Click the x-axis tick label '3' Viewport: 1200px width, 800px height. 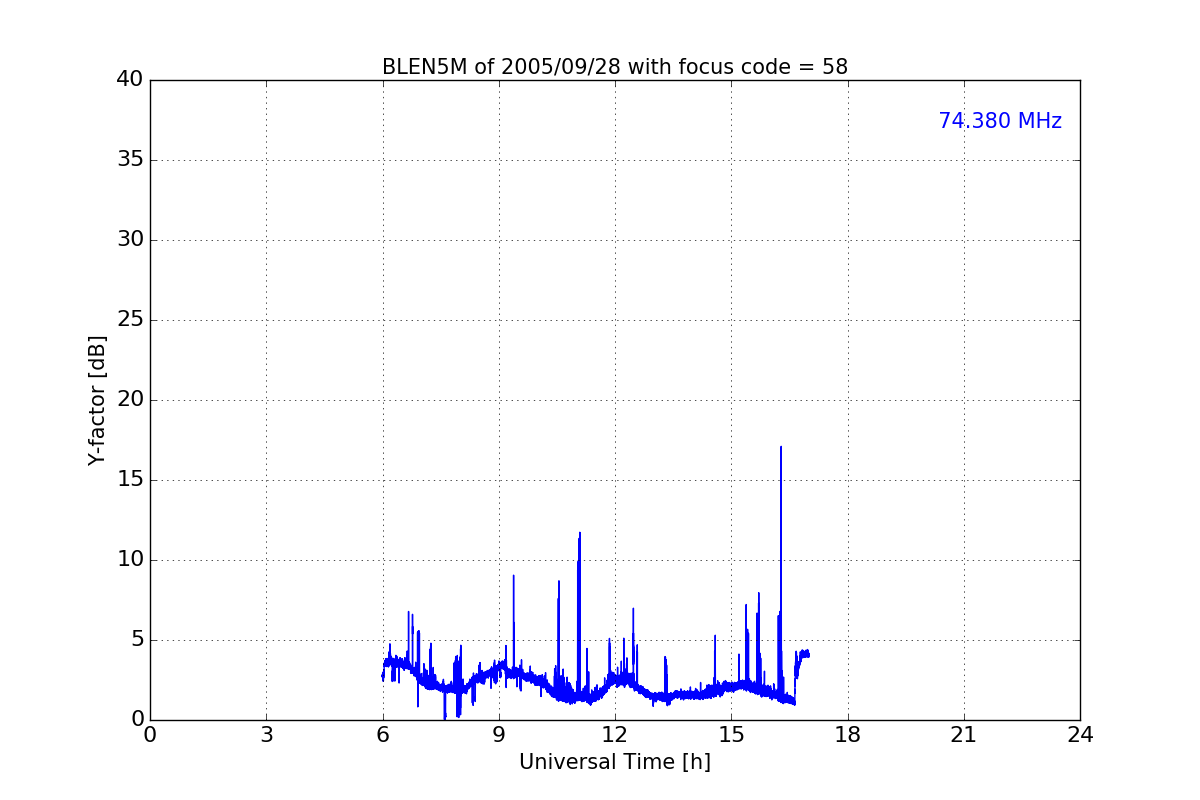click(266, 735)
